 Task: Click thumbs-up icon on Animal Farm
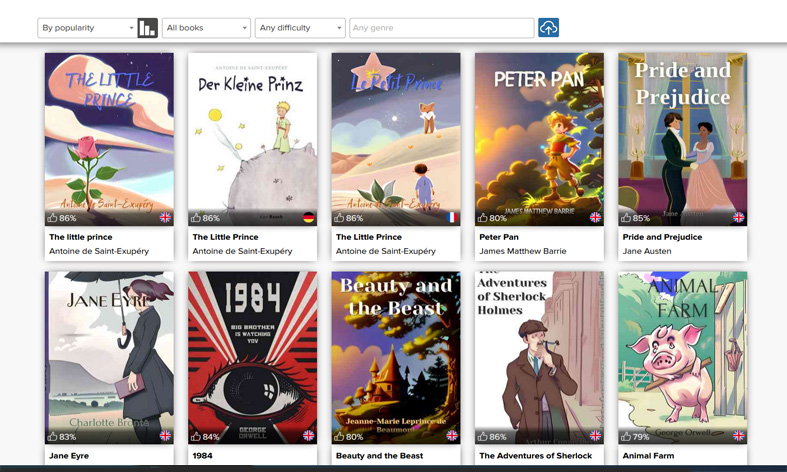(626, 436)
